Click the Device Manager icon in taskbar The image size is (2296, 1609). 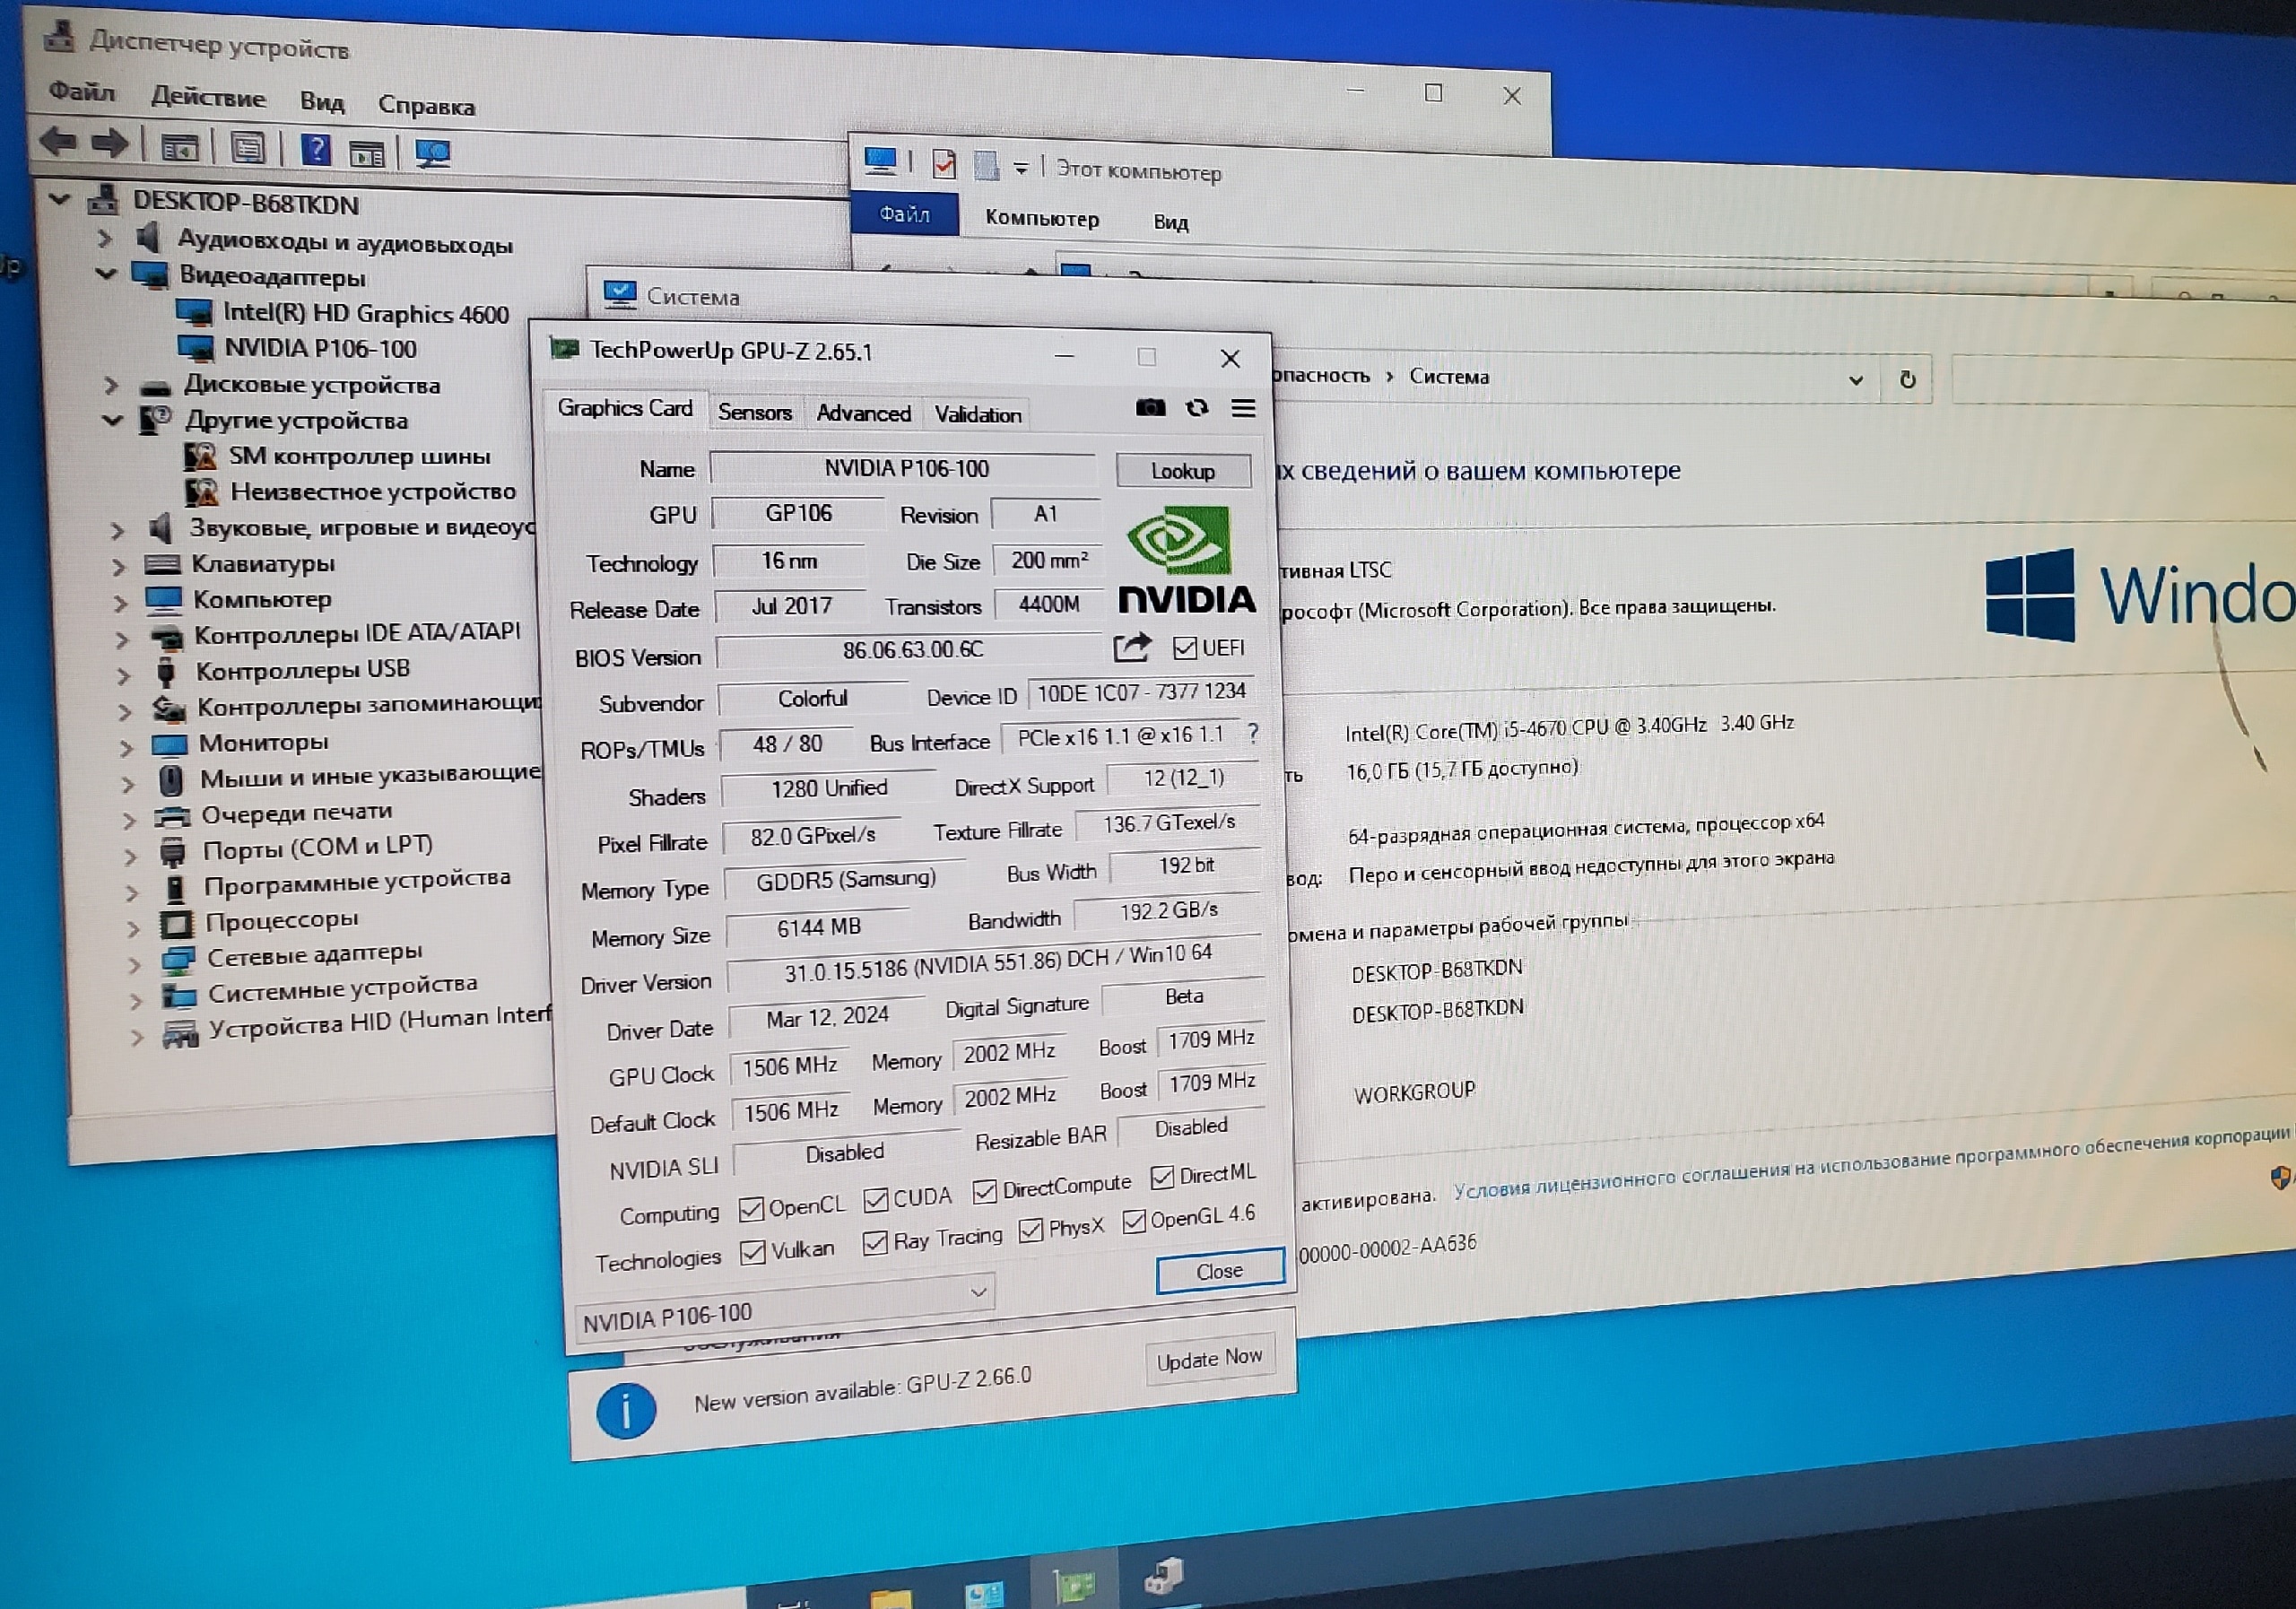click(1163, 1577)
